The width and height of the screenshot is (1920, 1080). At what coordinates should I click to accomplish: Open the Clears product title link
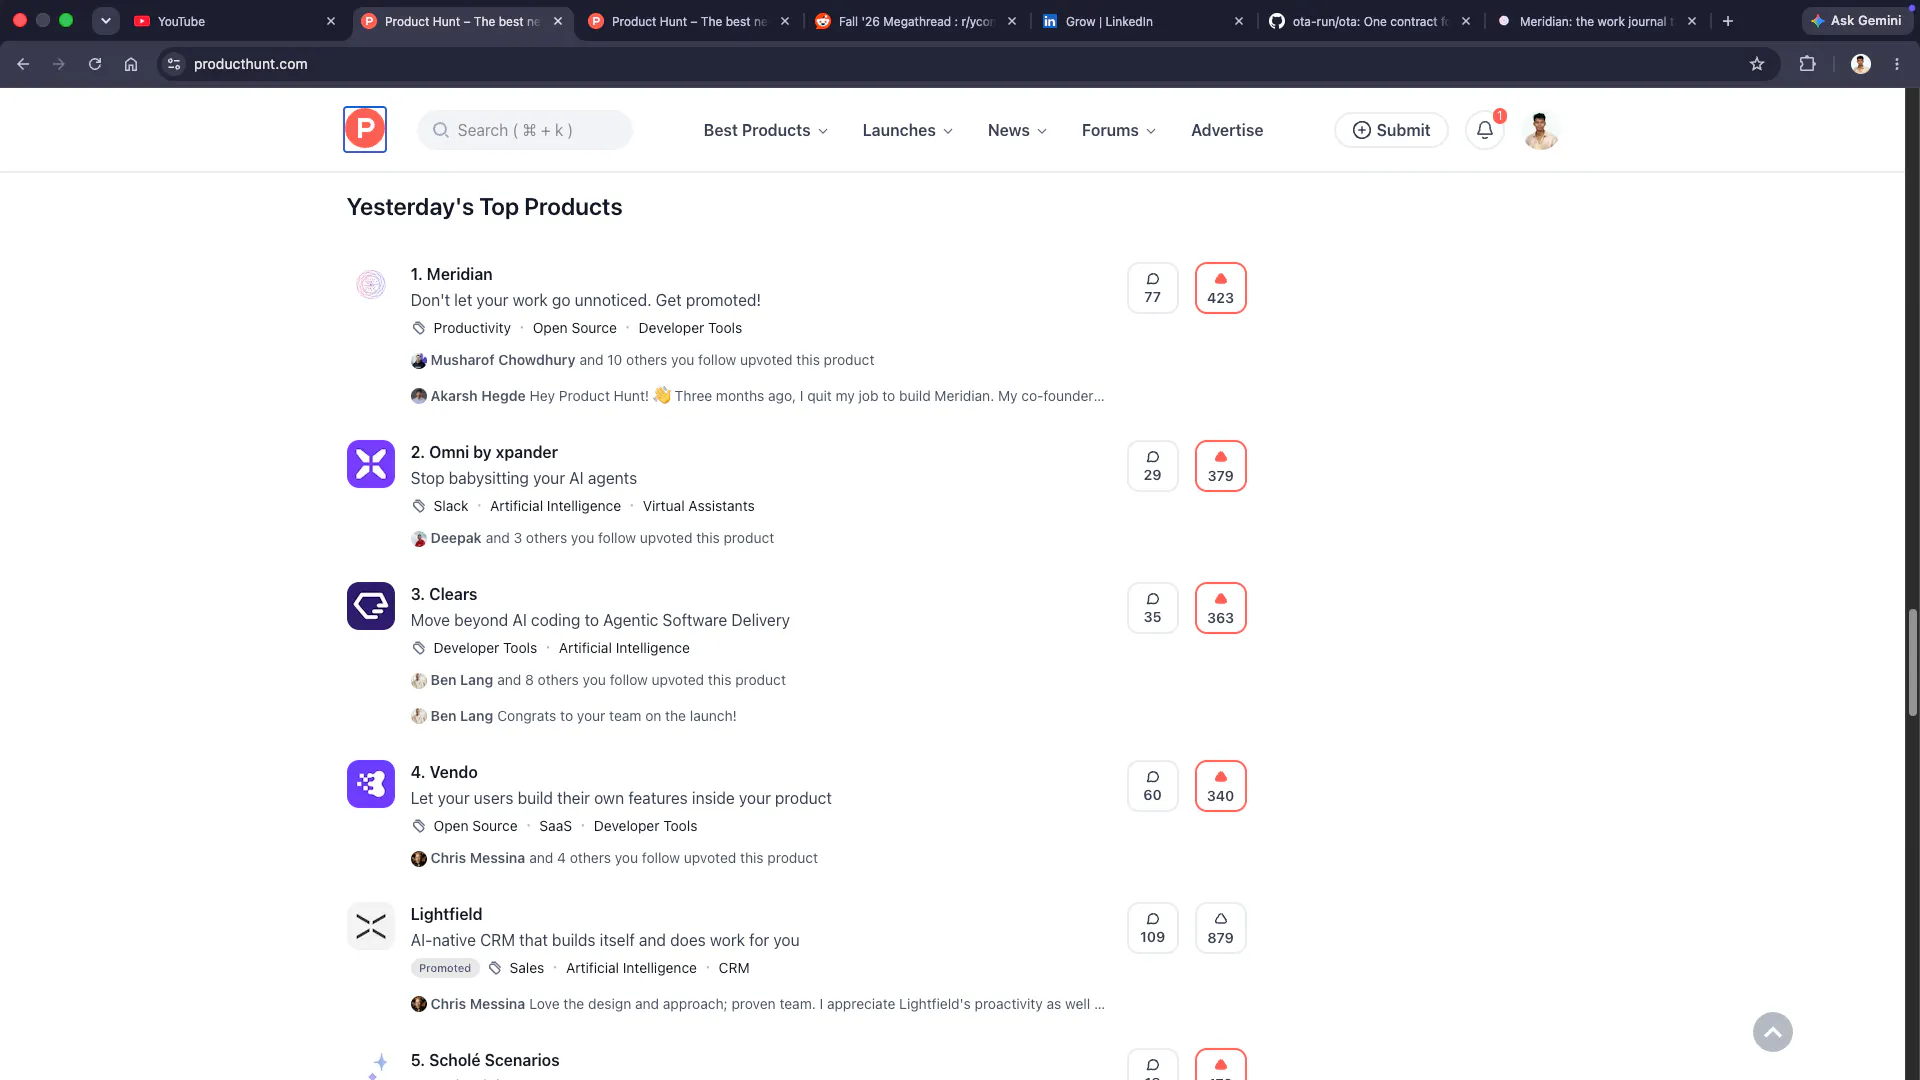(x=444, y=594)
